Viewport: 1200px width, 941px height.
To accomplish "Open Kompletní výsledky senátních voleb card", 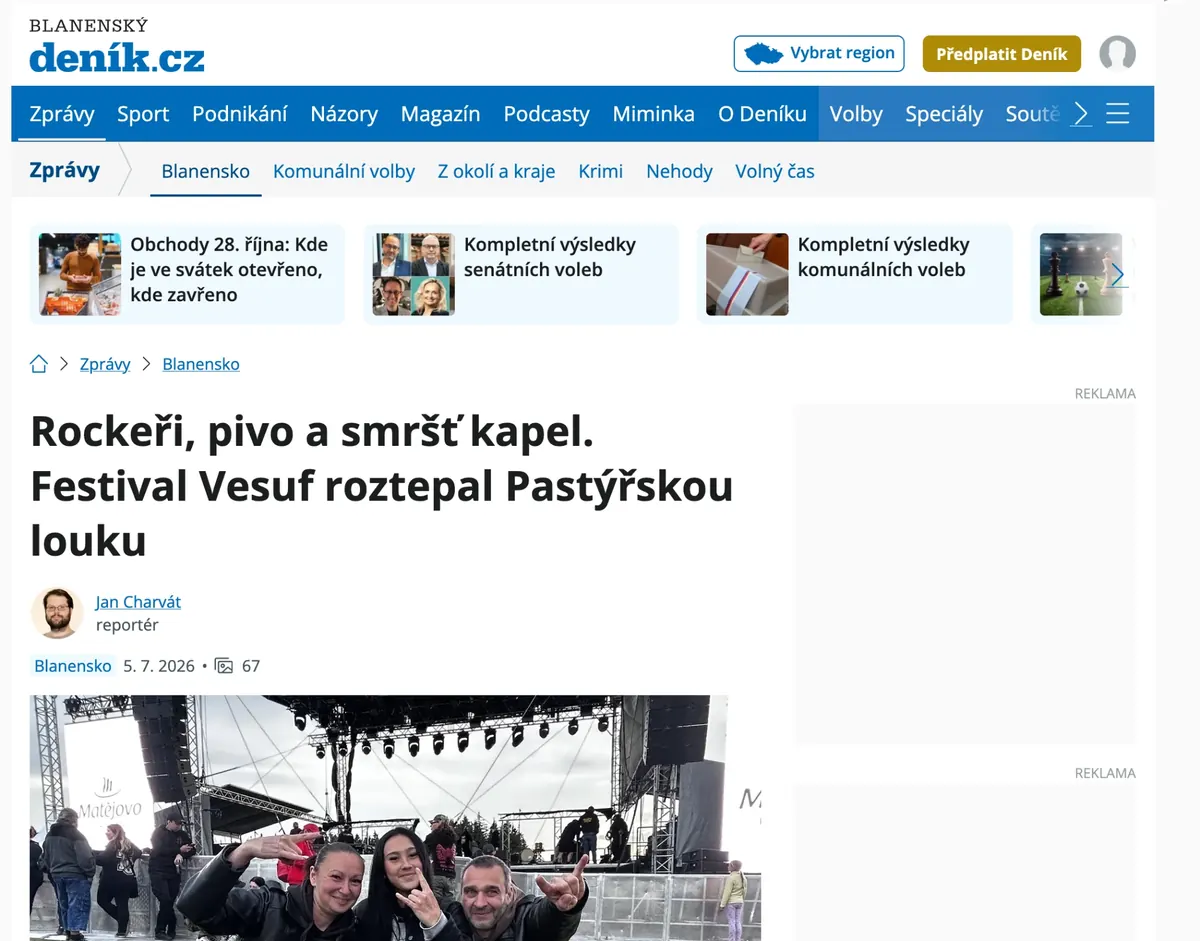I will coord(521,274).
